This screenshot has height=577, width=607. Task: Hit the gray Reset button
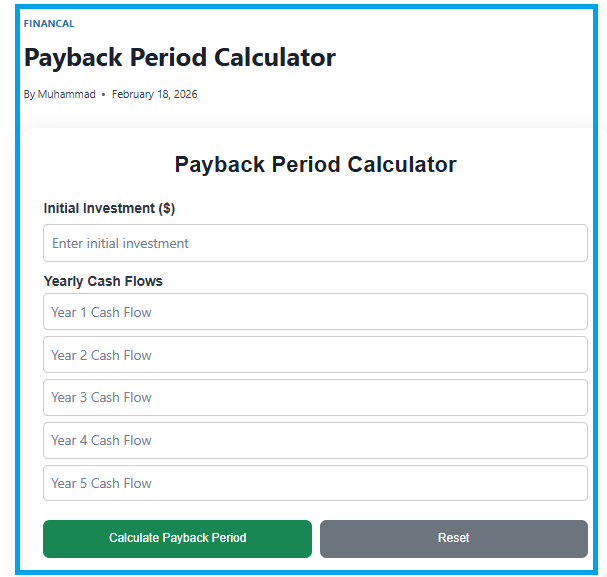coord(453,538)
